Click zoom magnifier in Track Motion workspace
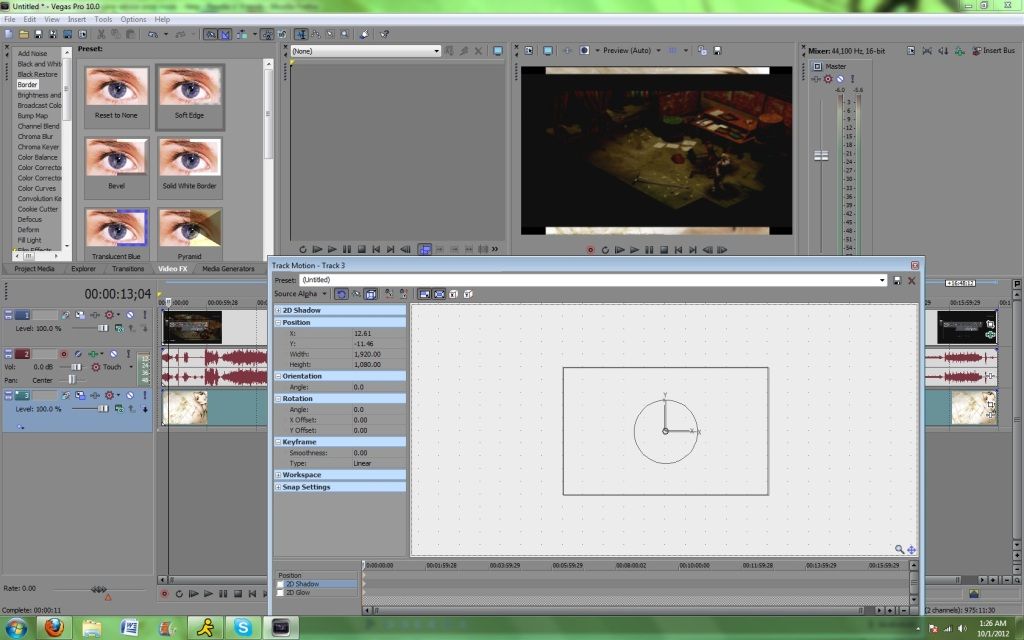This screenshot has width=1024, height=640. click(899, 549)
